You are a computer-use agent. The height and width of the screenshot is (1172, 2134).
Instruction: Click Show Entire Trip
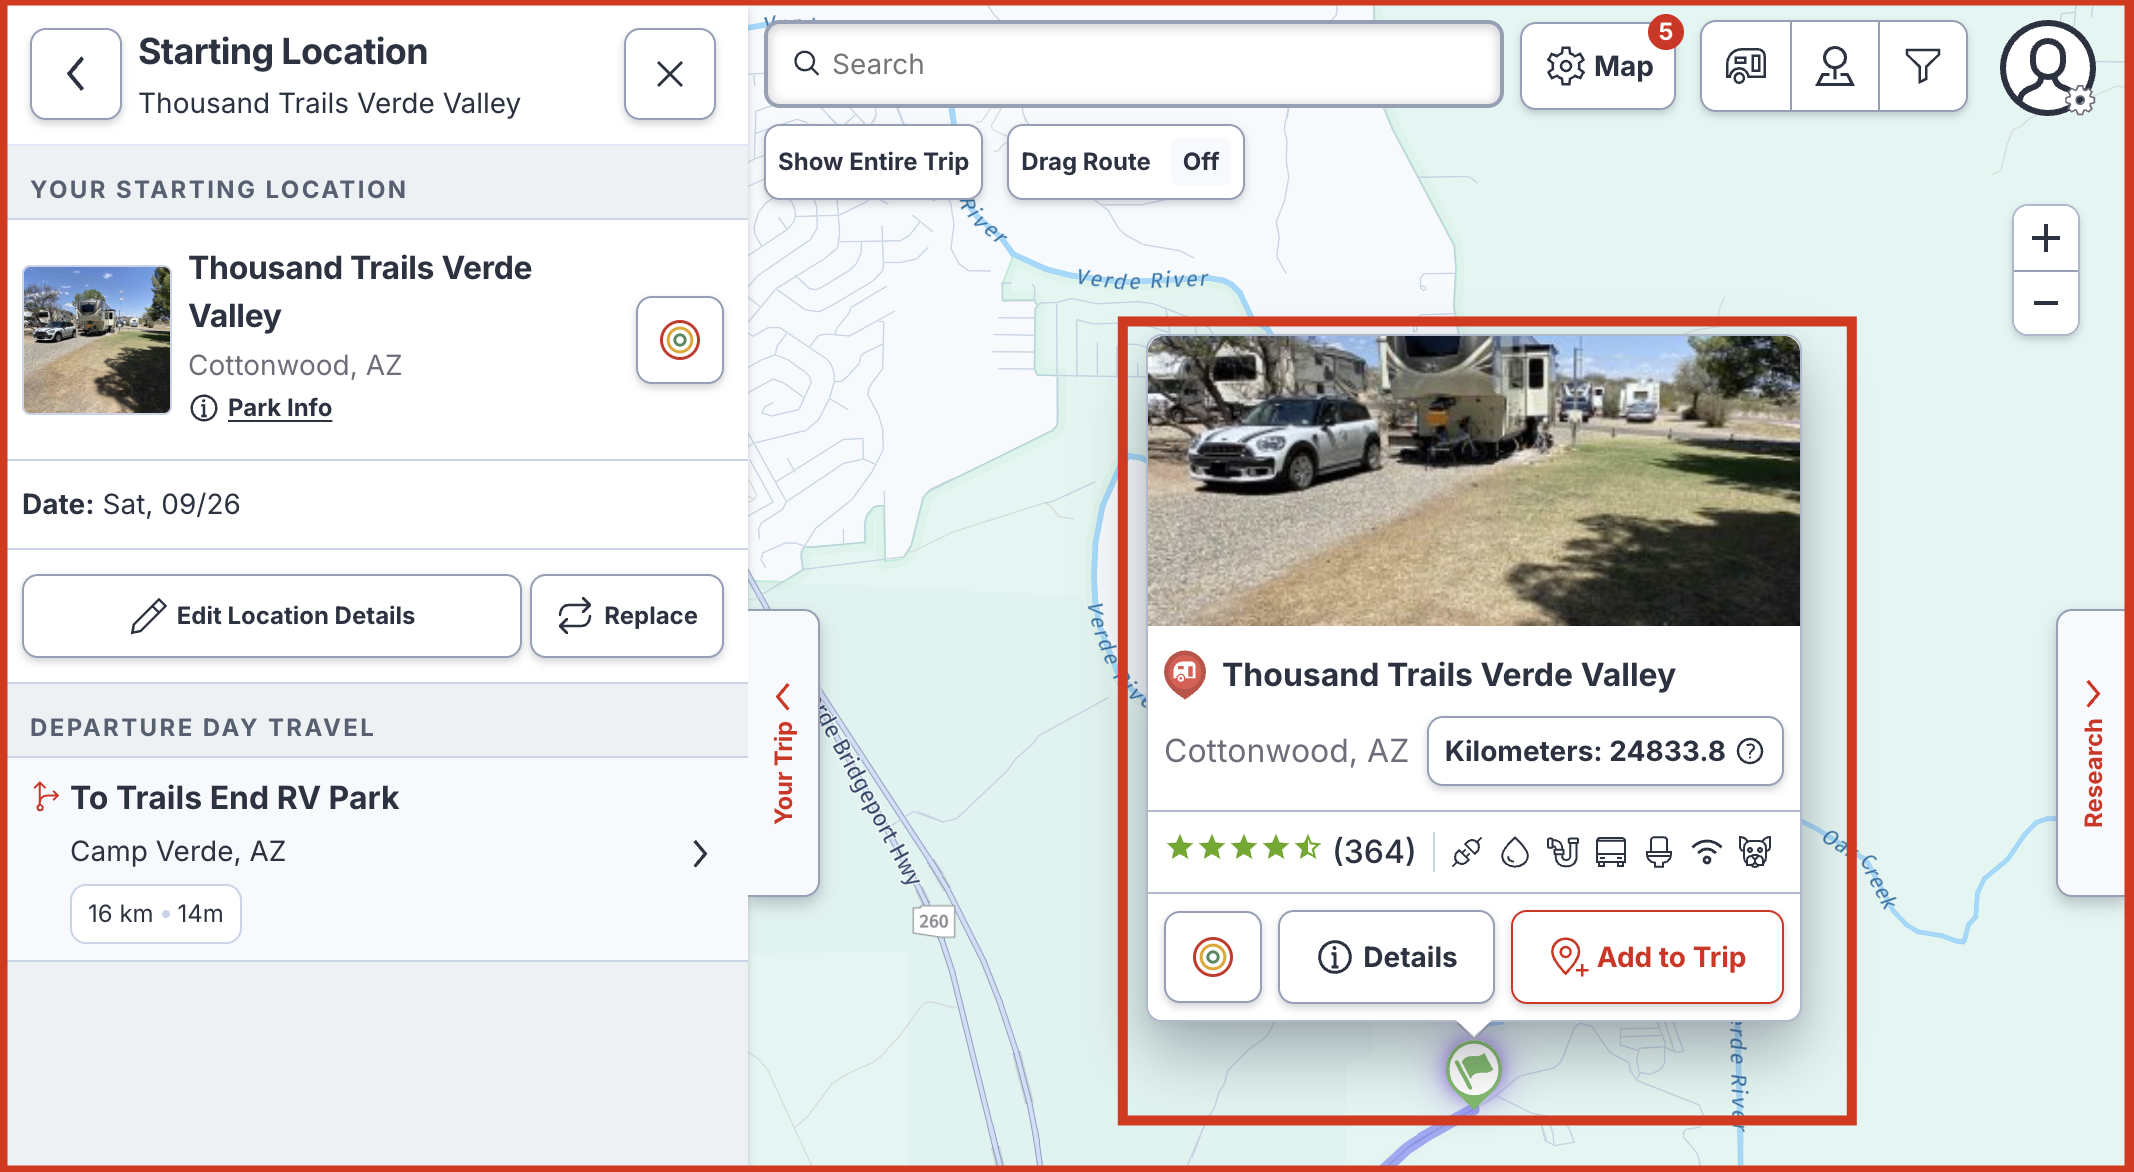(873, 162)
